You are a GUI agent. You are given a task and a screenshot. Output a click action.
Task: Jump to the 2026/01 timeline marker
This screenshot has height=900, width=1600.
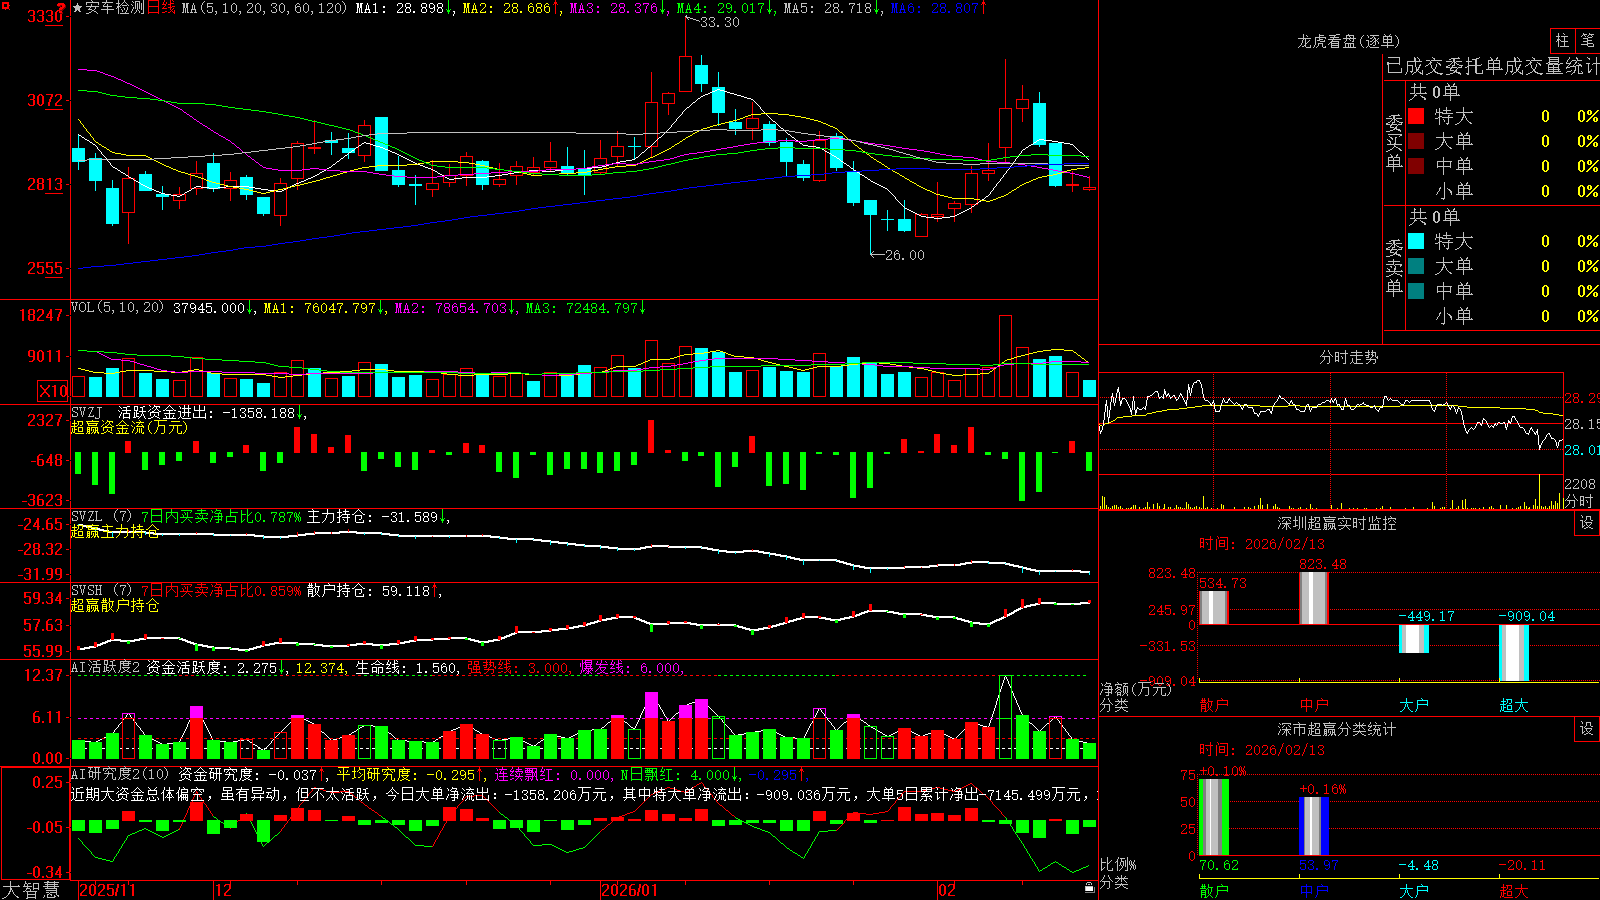[x=630, y=890]
